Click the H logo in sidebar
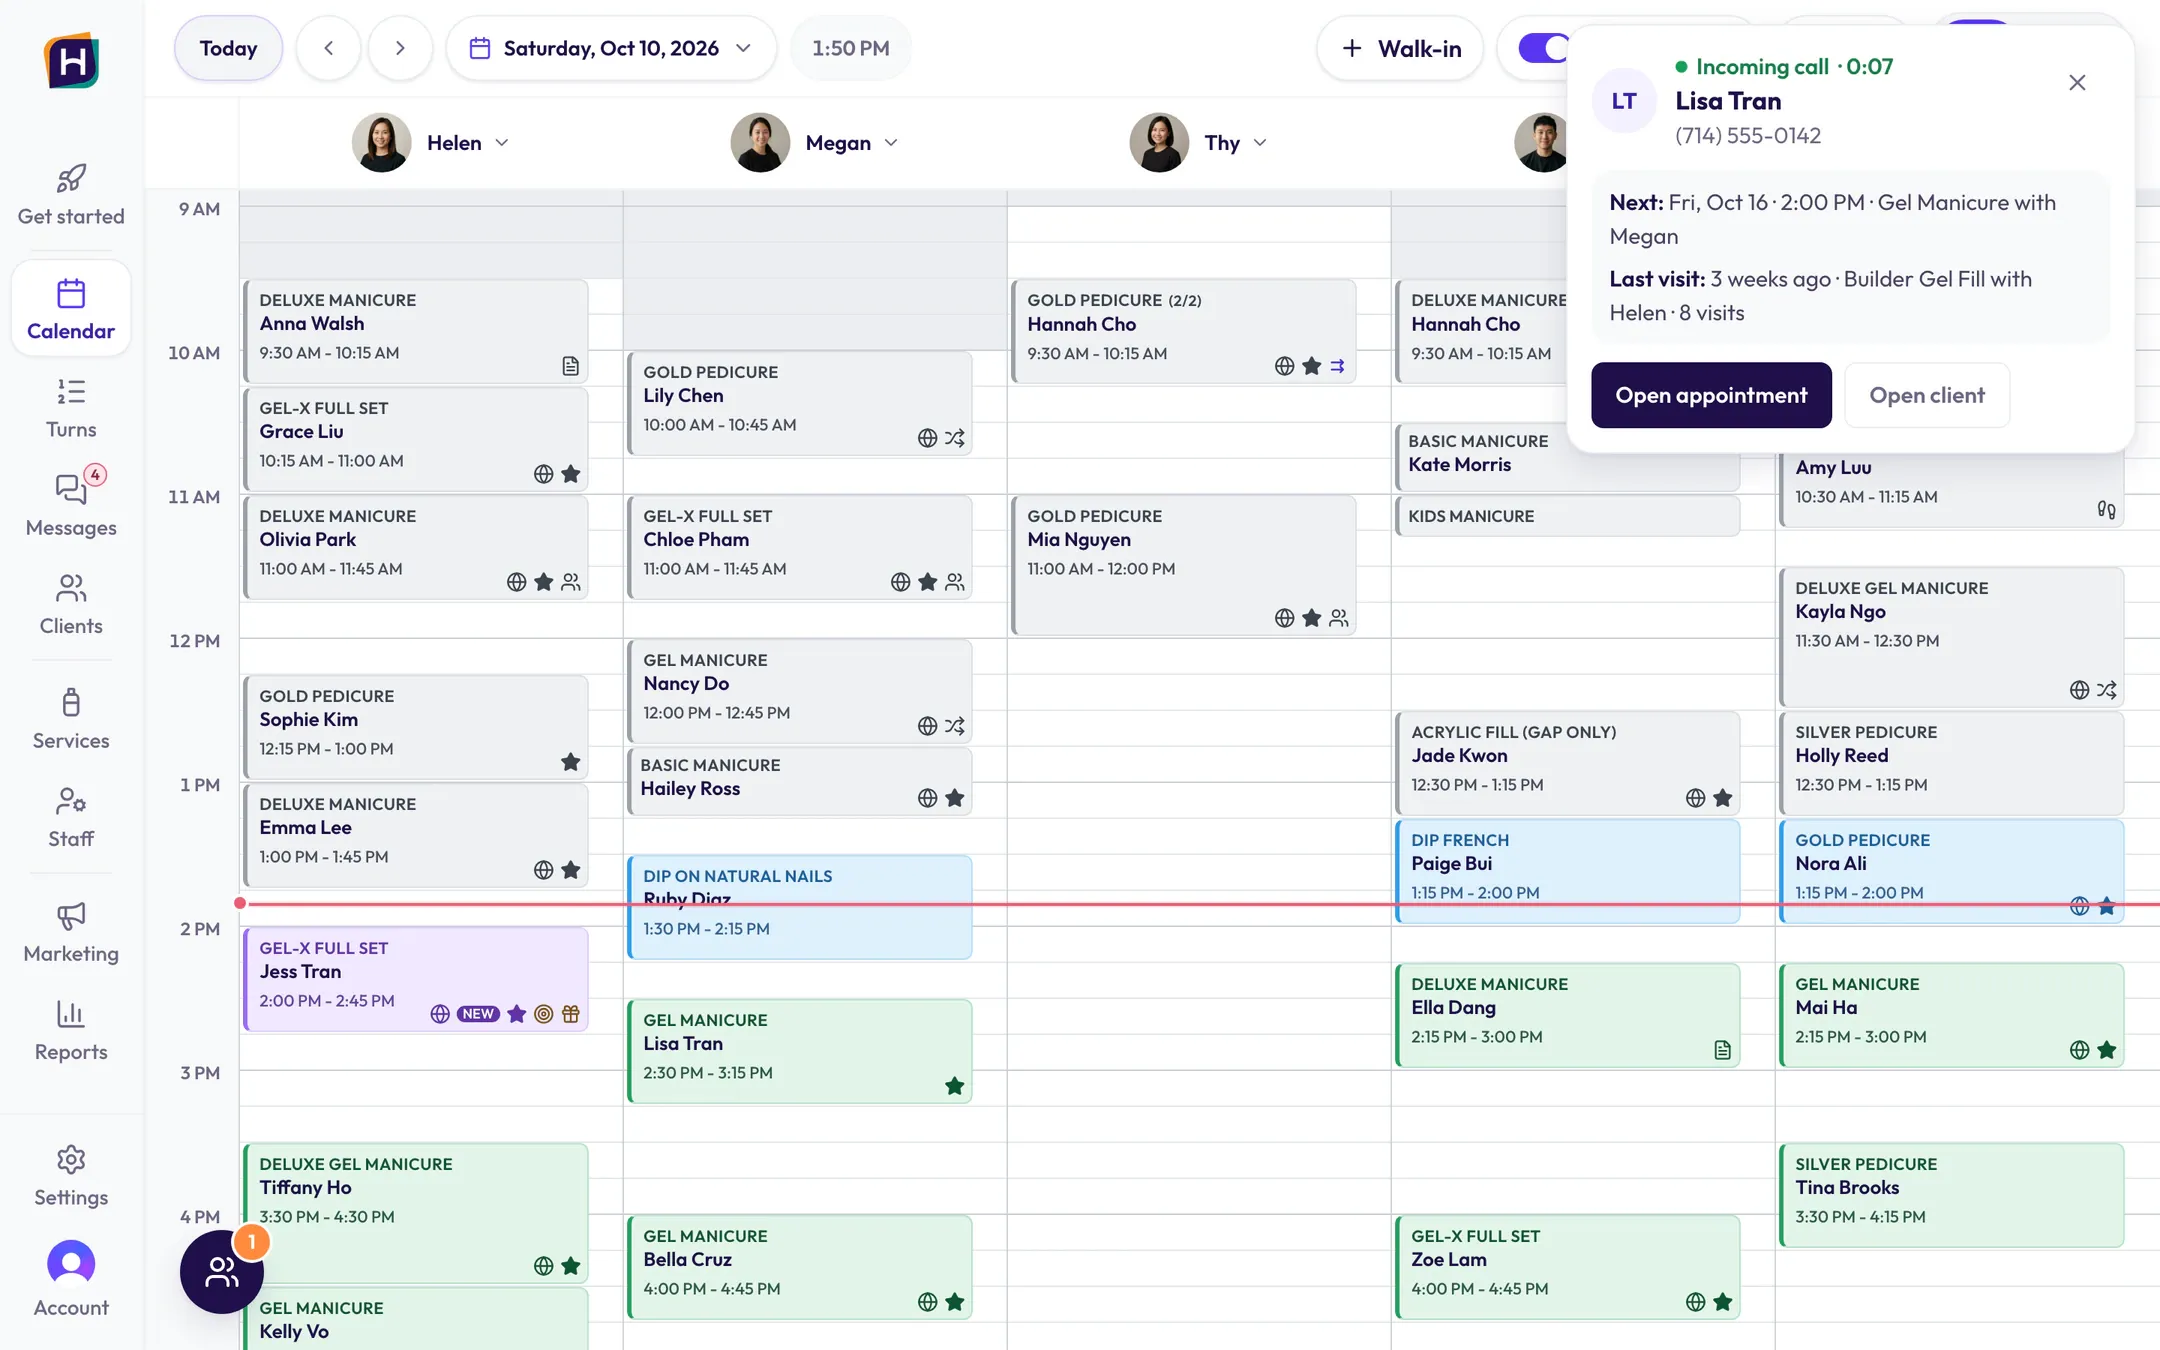 [71, 61]
